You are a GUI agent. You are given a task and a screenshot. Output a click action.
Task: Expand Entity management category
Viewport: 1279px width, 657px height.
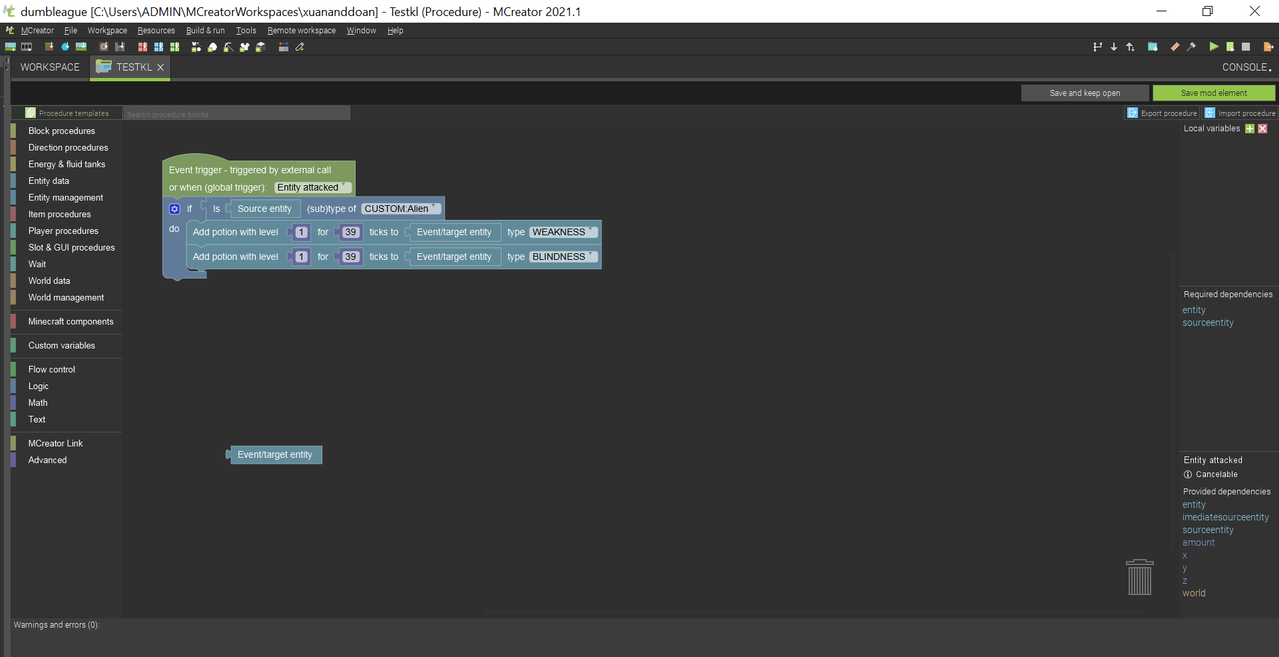[x=65, y=198]
